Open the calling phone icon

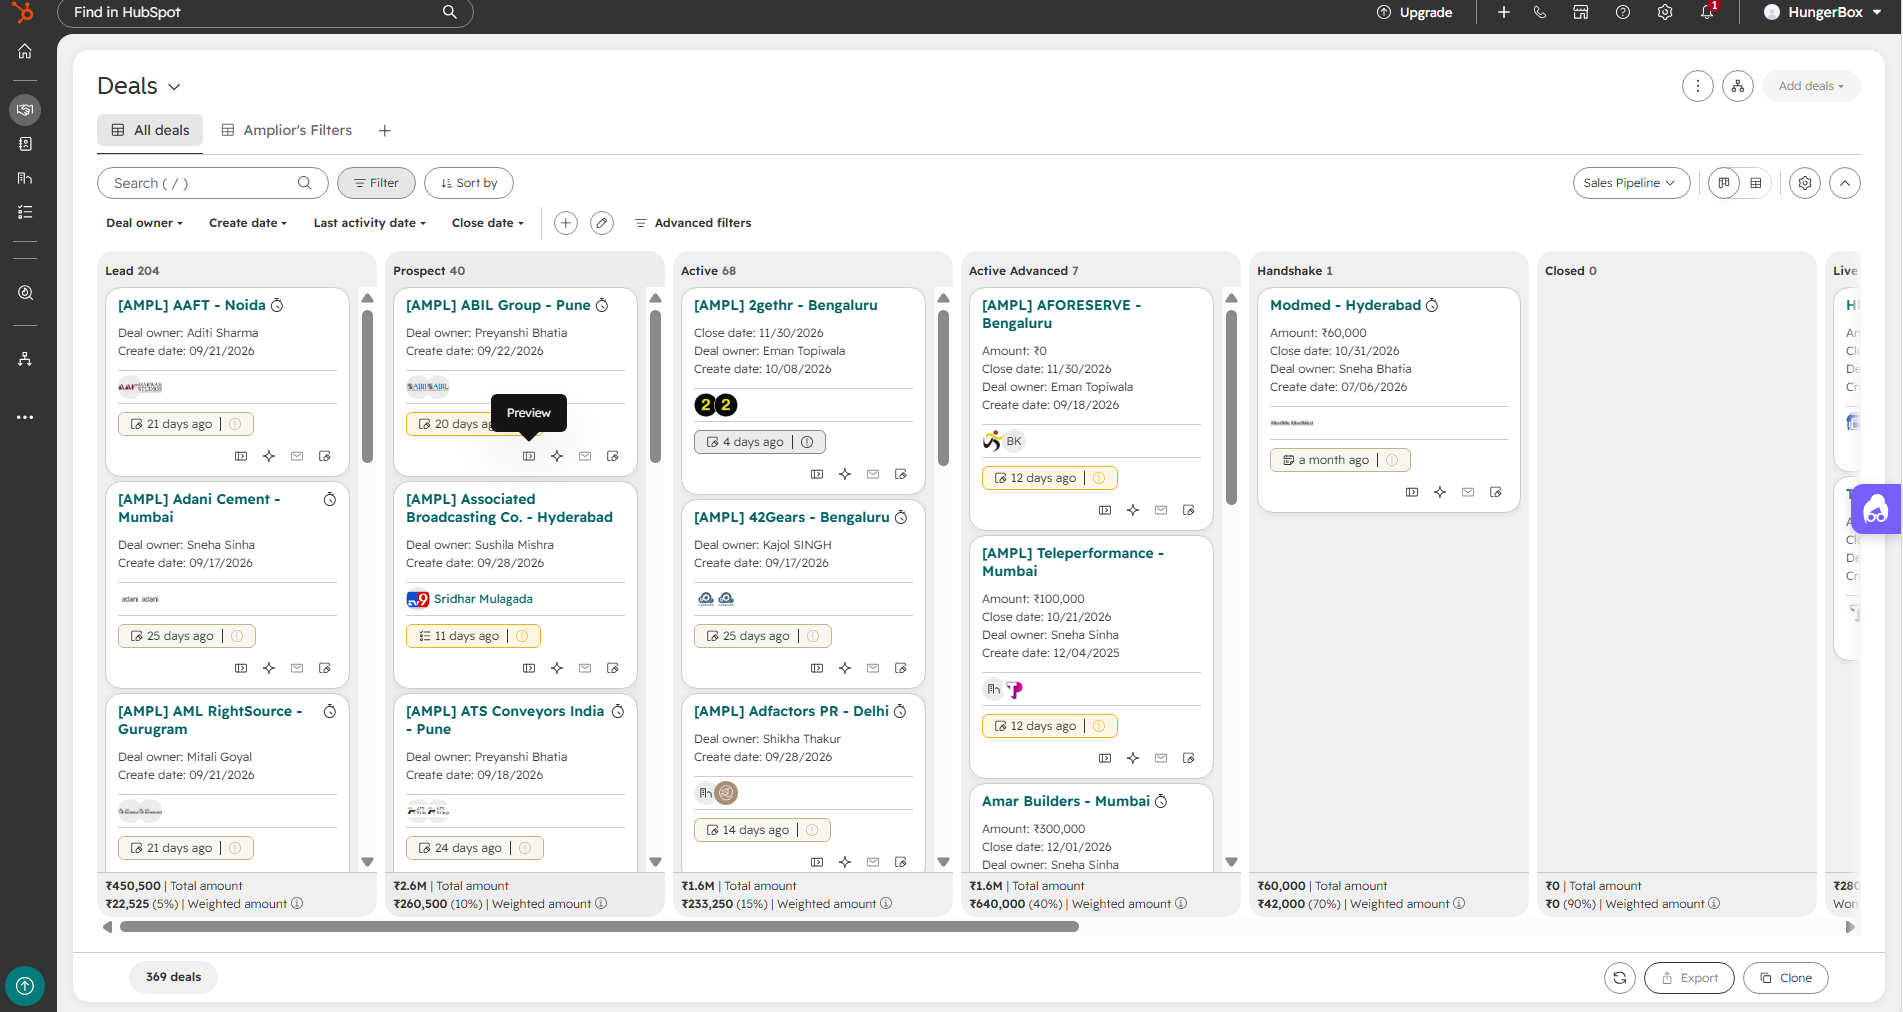1540,12
